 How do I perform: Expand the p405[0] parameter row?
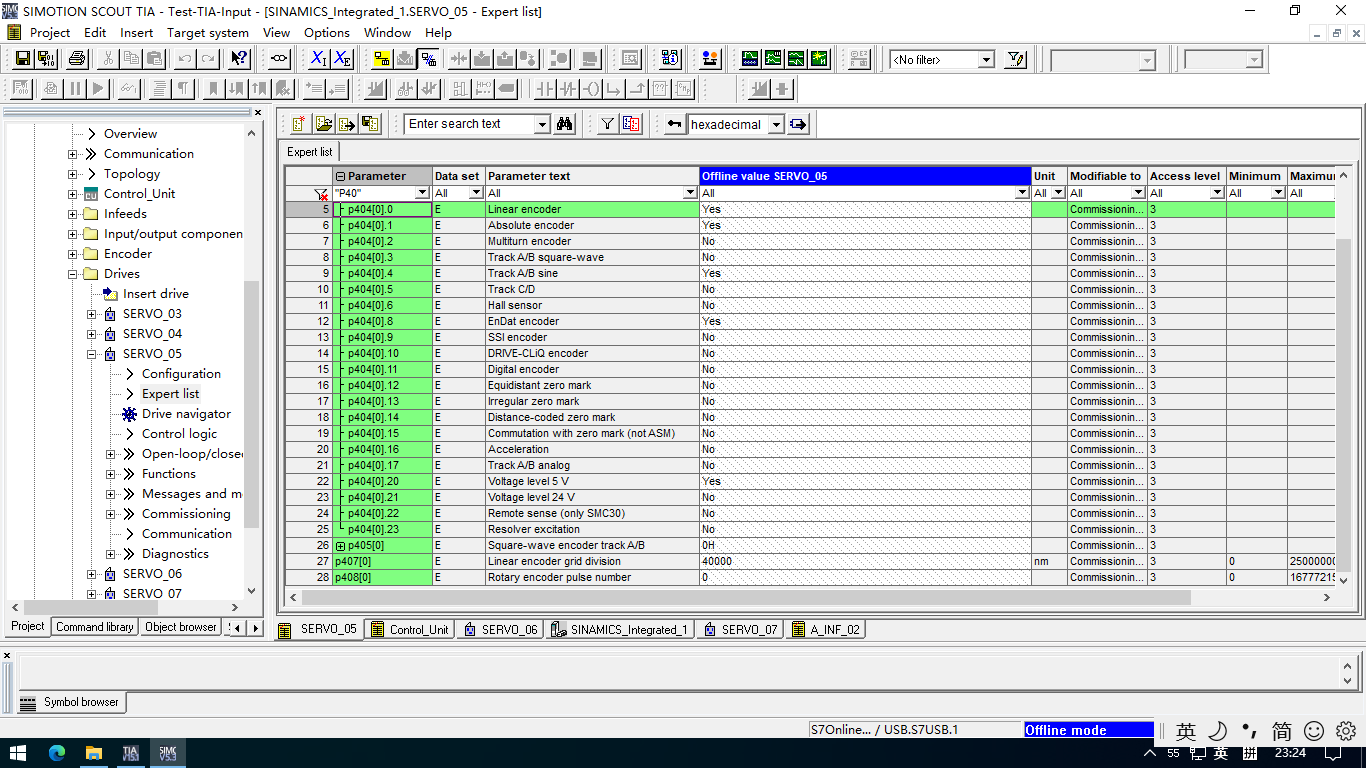pos(340,546)
